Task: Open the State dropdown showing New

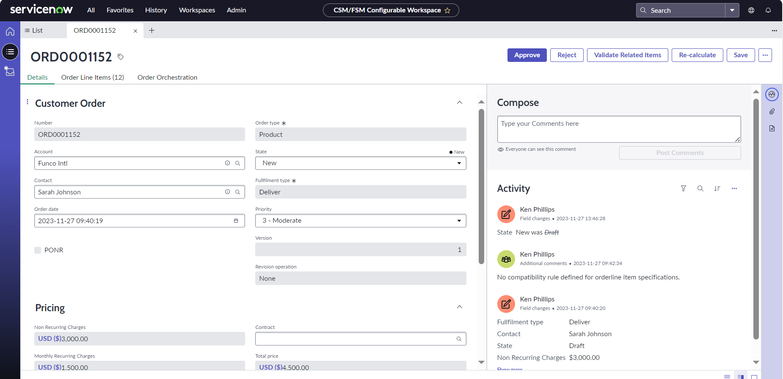Action: 361,163
